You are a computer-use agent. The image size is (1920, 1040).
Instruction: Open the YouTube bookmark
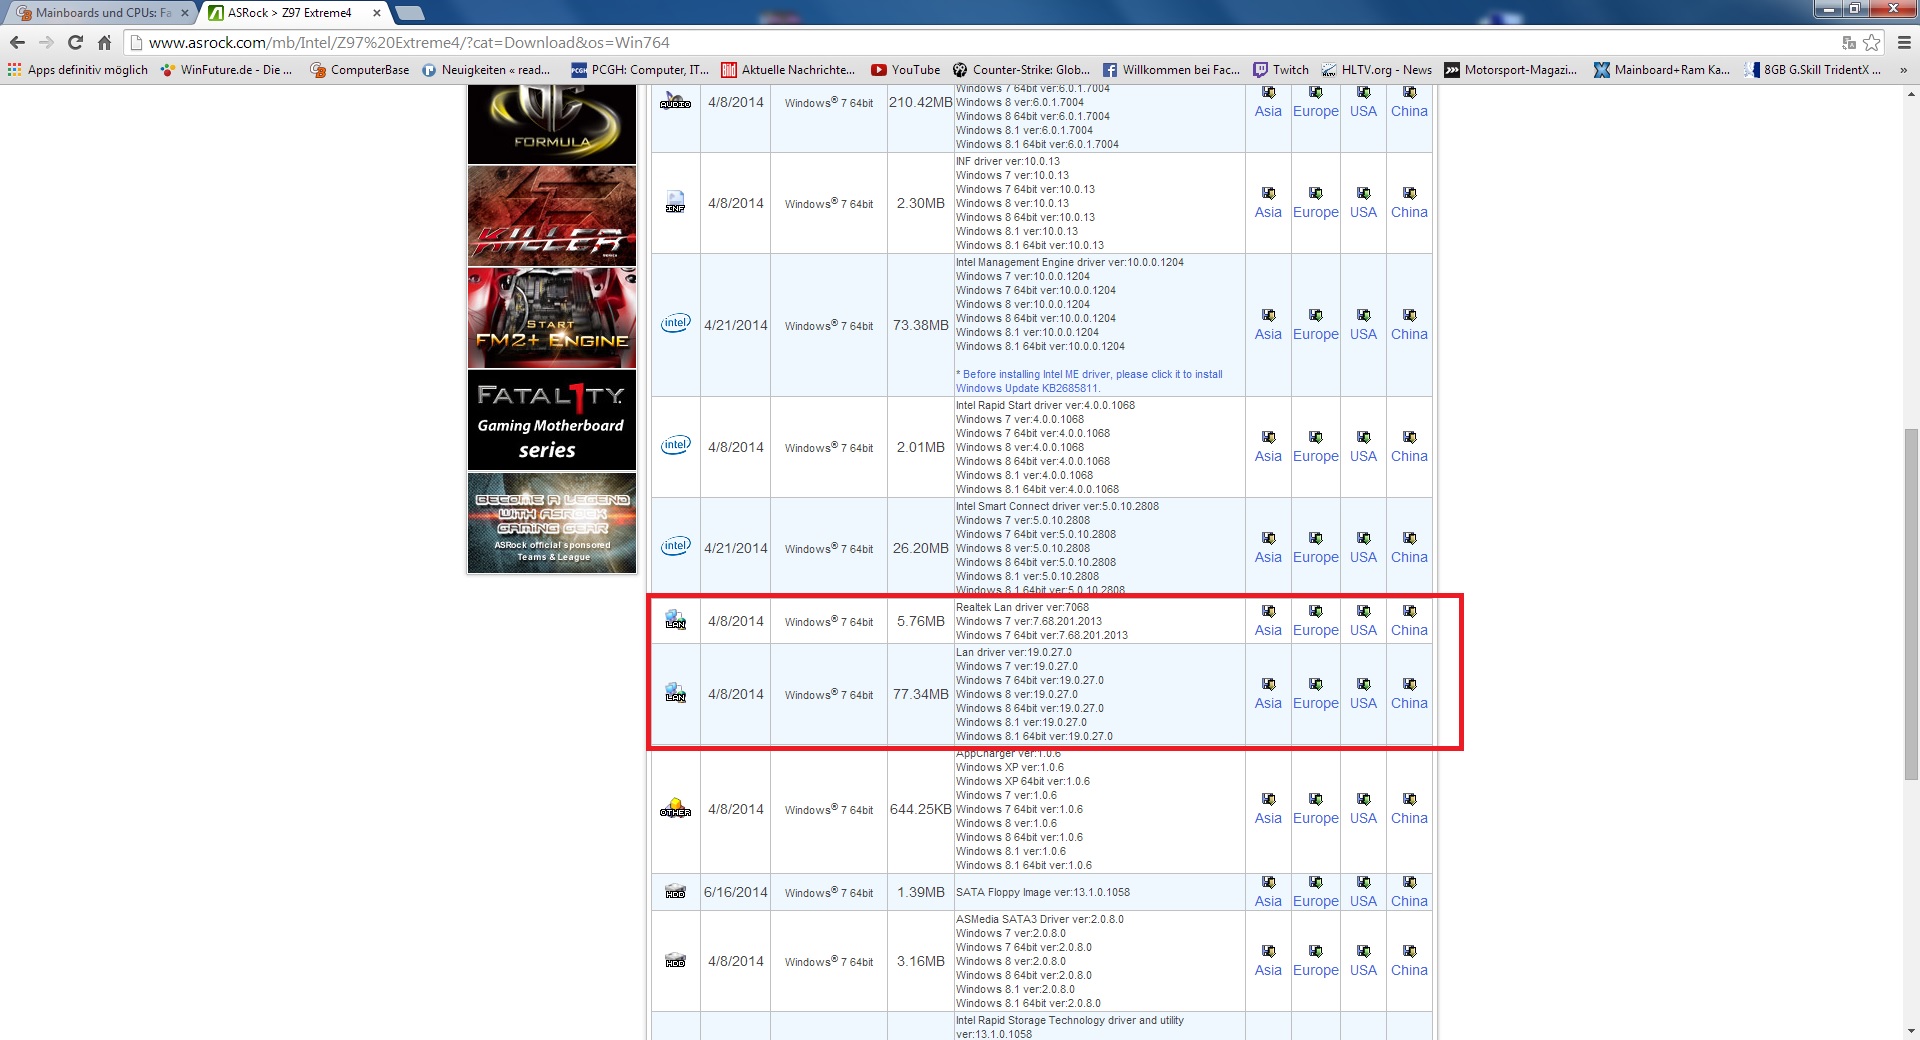(x=905, y=70)
